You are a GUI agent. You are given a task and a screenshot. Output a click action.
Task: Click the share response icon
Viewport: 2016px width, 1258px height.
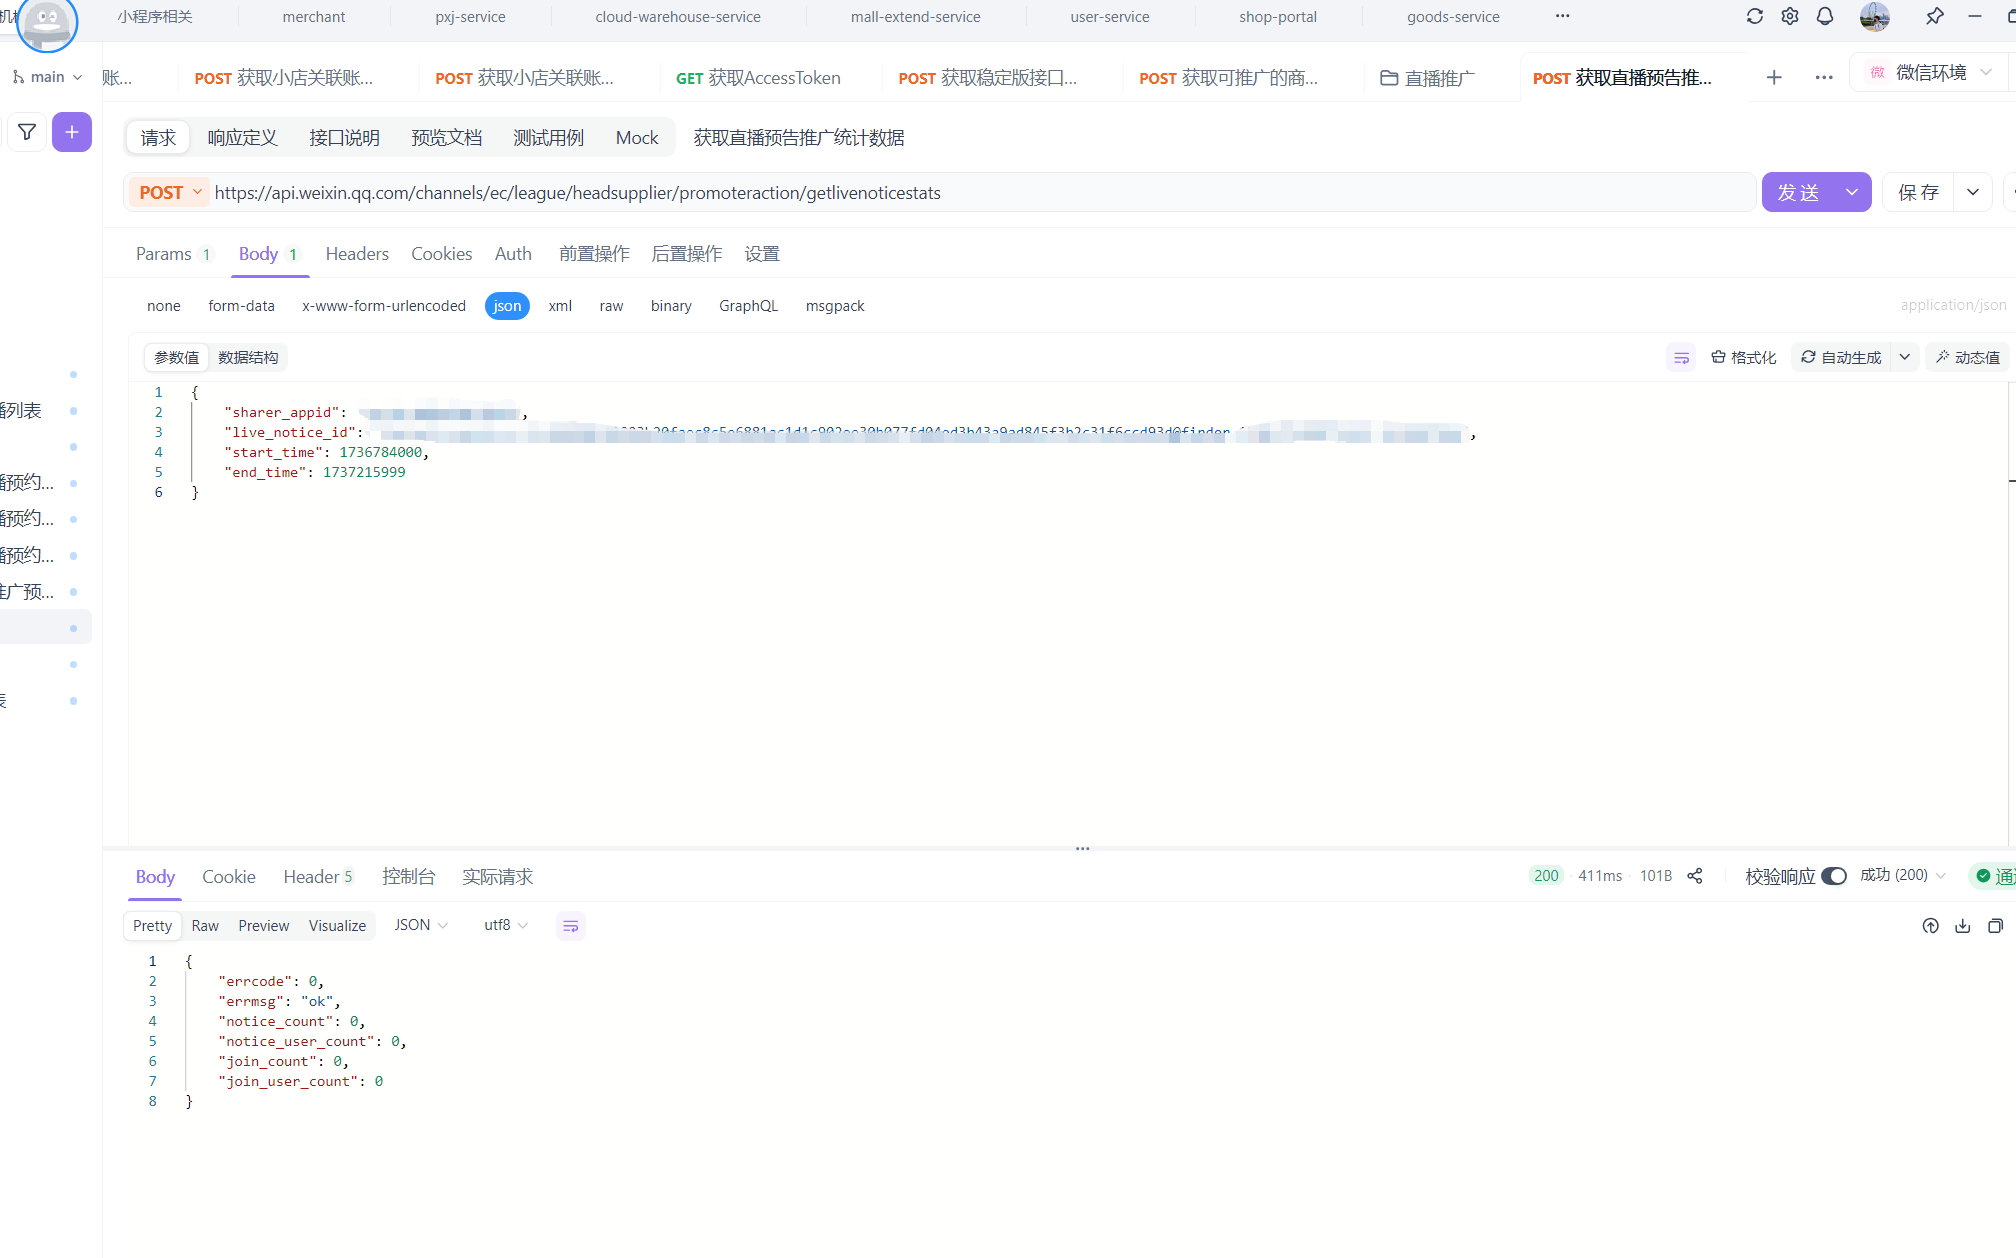coord(1695,876)
